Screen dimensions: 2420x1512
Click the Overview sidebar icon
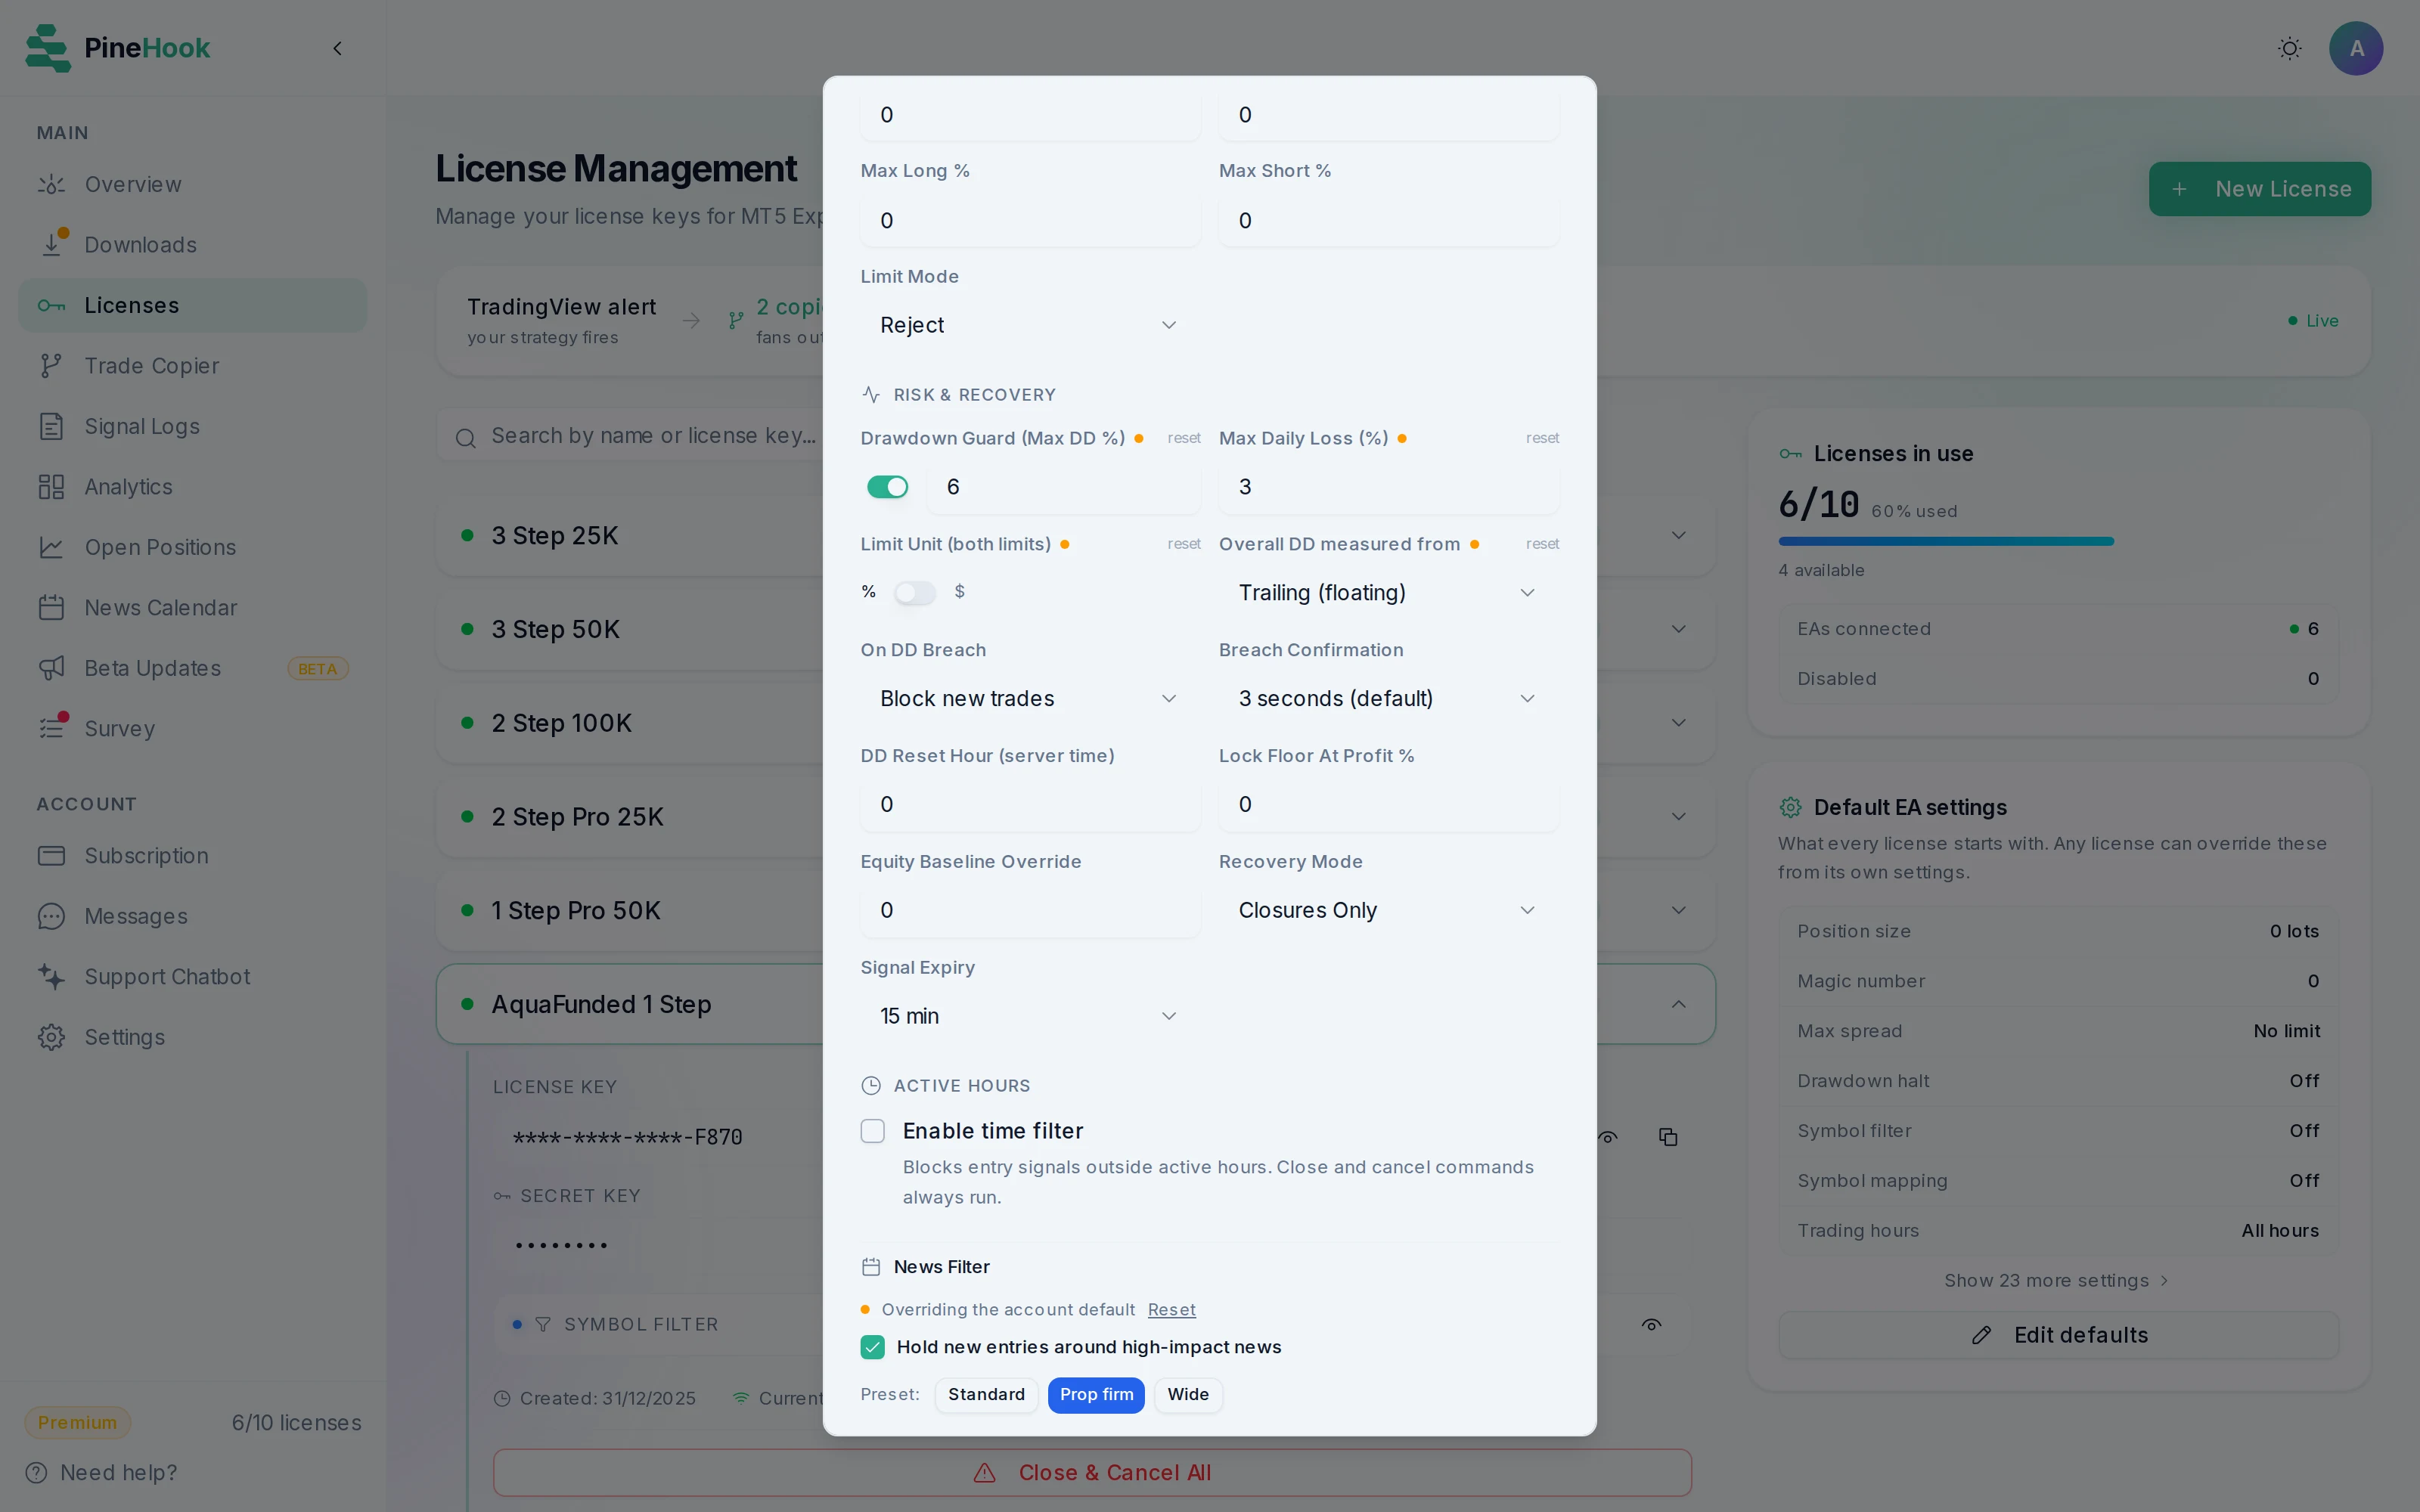click(51, 185)
